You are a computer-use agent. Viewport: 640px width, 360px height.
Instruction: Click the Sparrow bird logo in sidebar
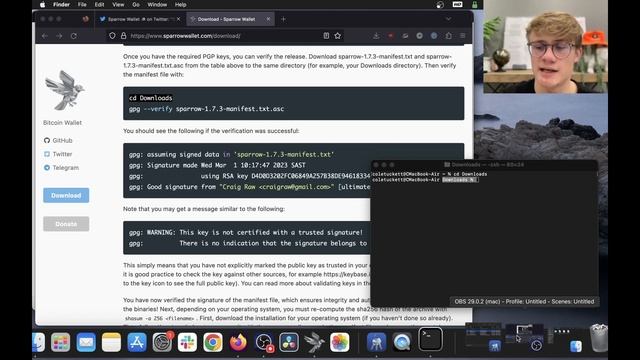[64, 90]
